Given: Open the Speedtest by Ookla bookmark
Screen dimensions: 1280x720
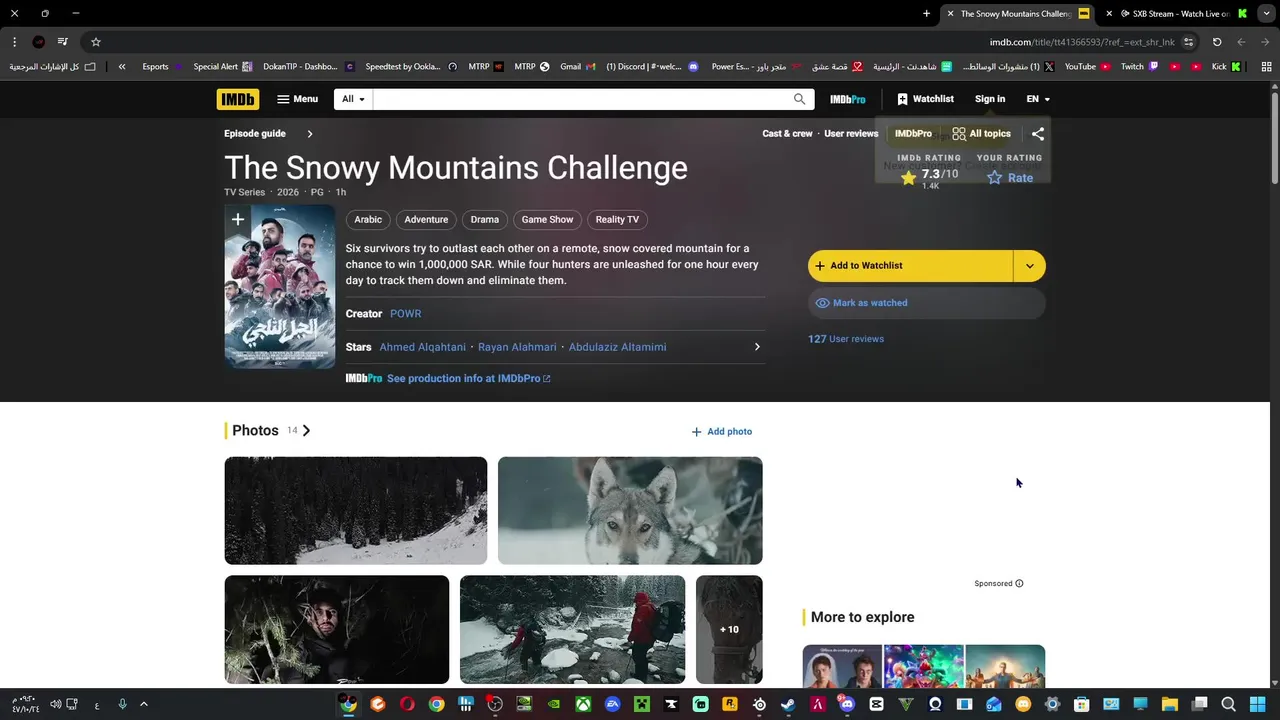Looking at the screenshot, I should point(411,66).
